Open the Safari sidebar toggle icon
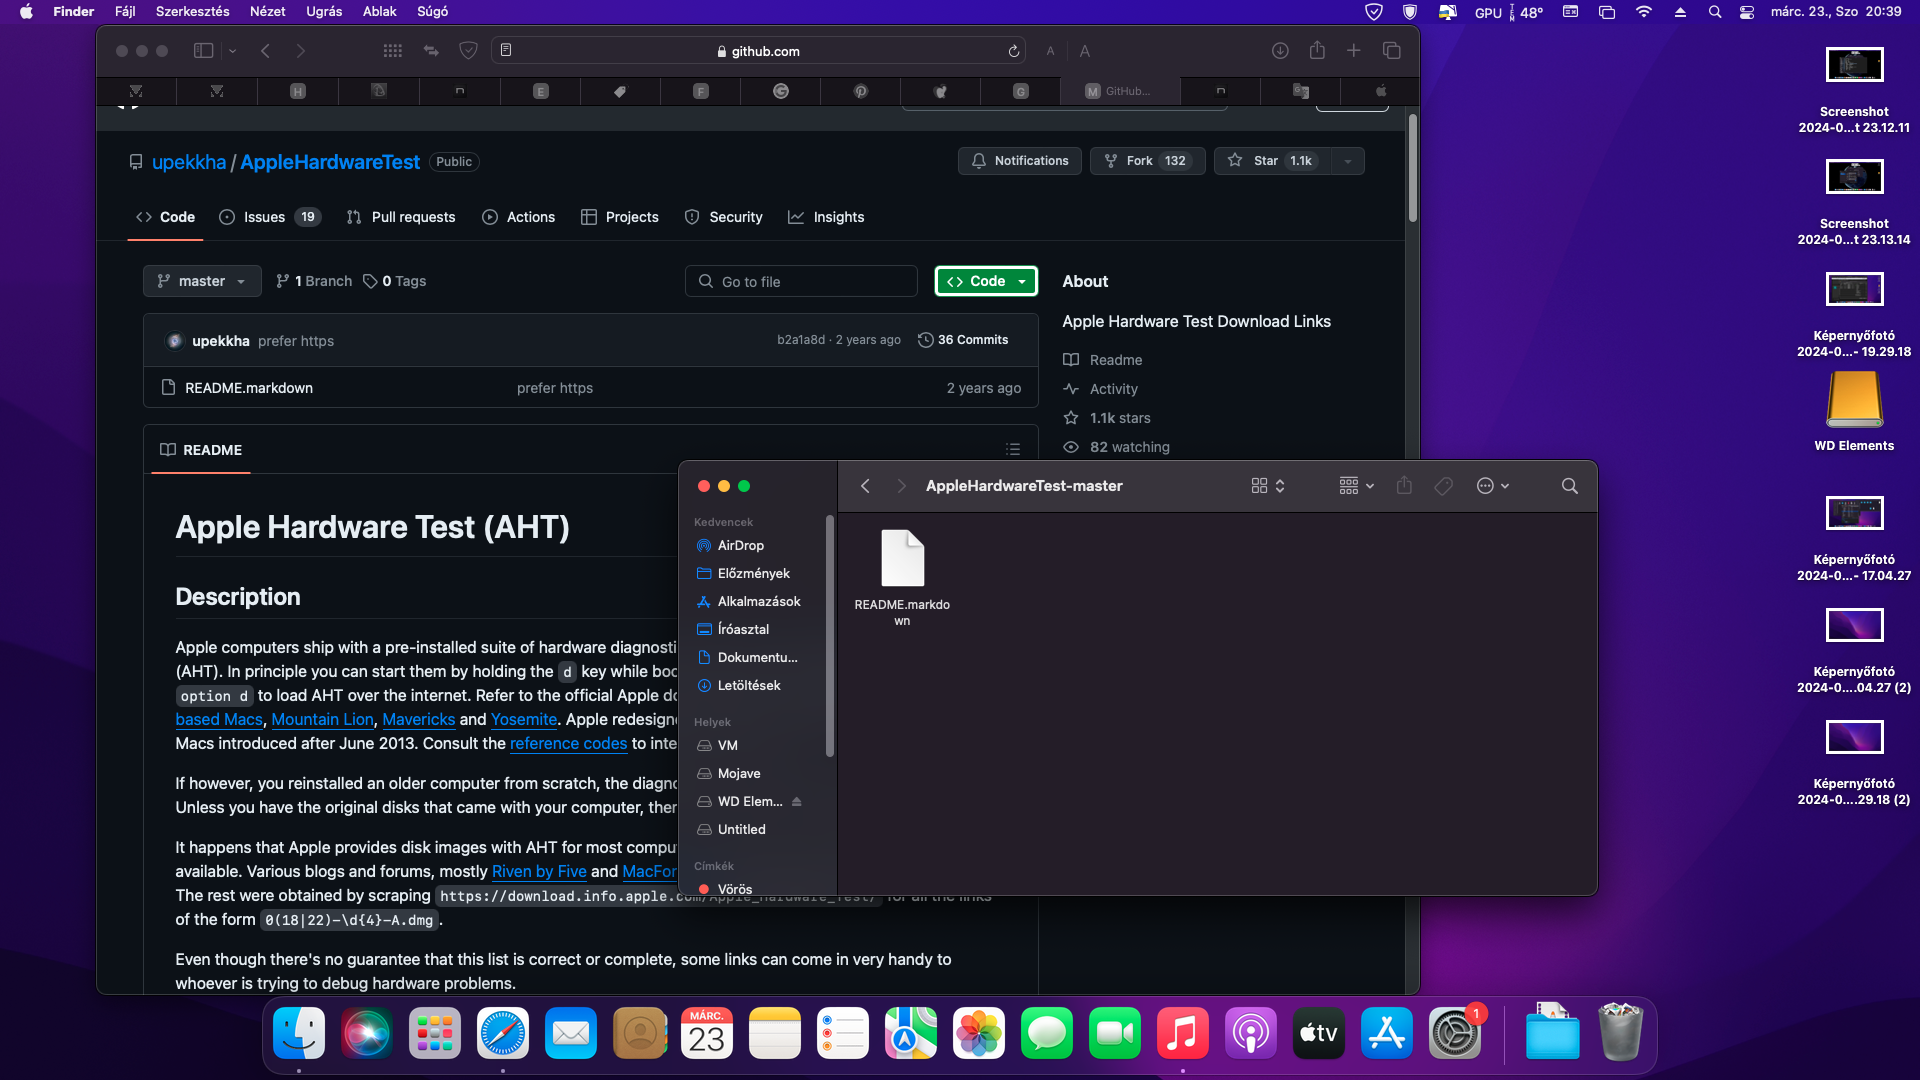 [x=203, y=51]
